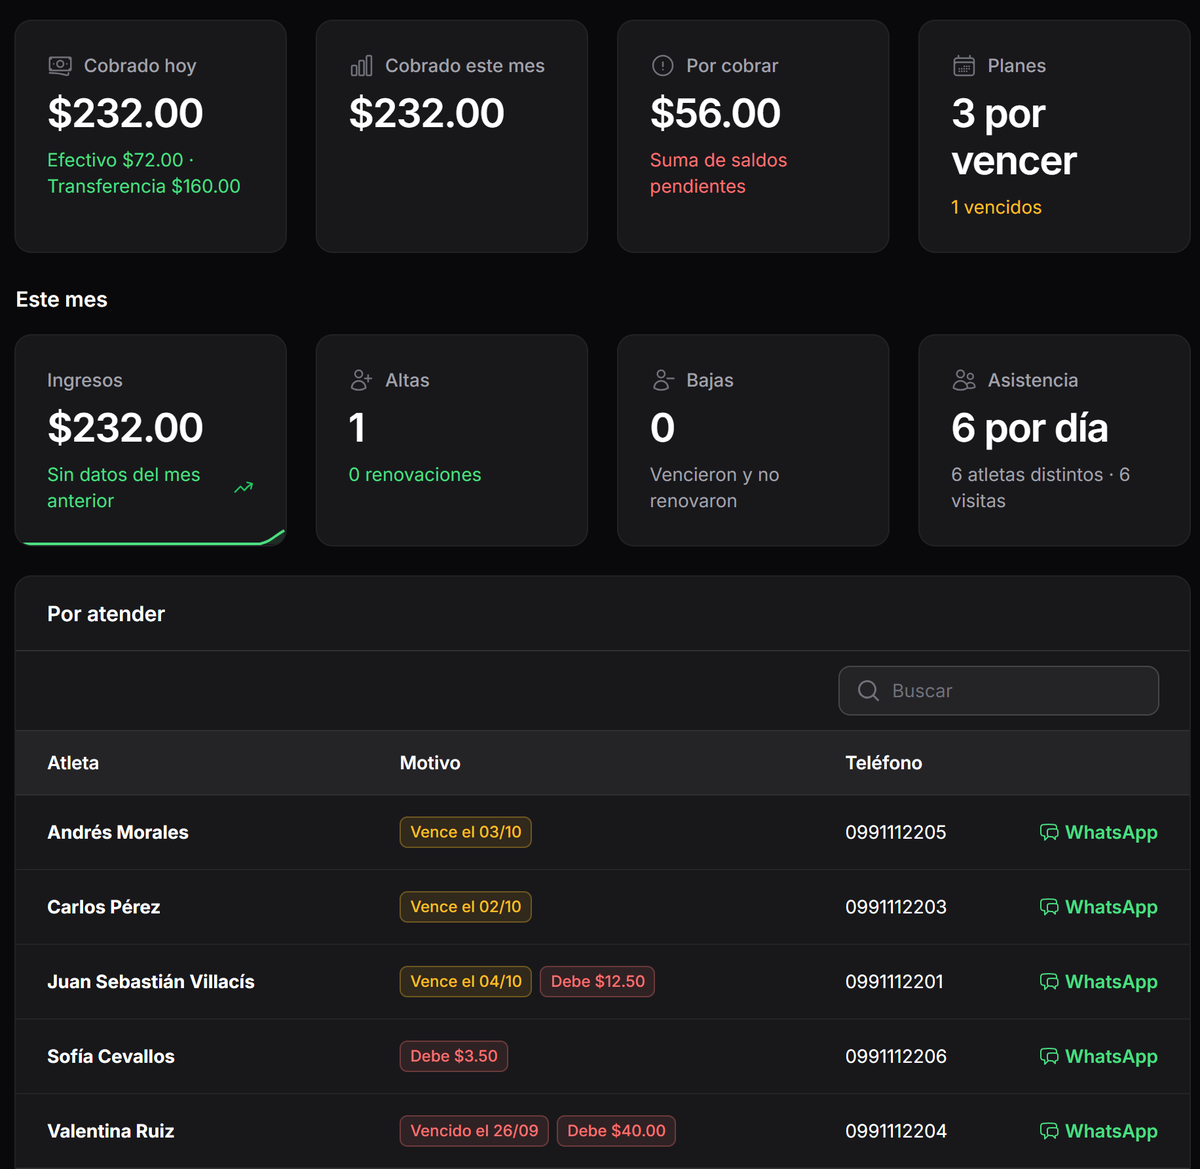Click the Vencido el 26/09 badge
The image size is (1200, 1169).
click(474, 1131)
